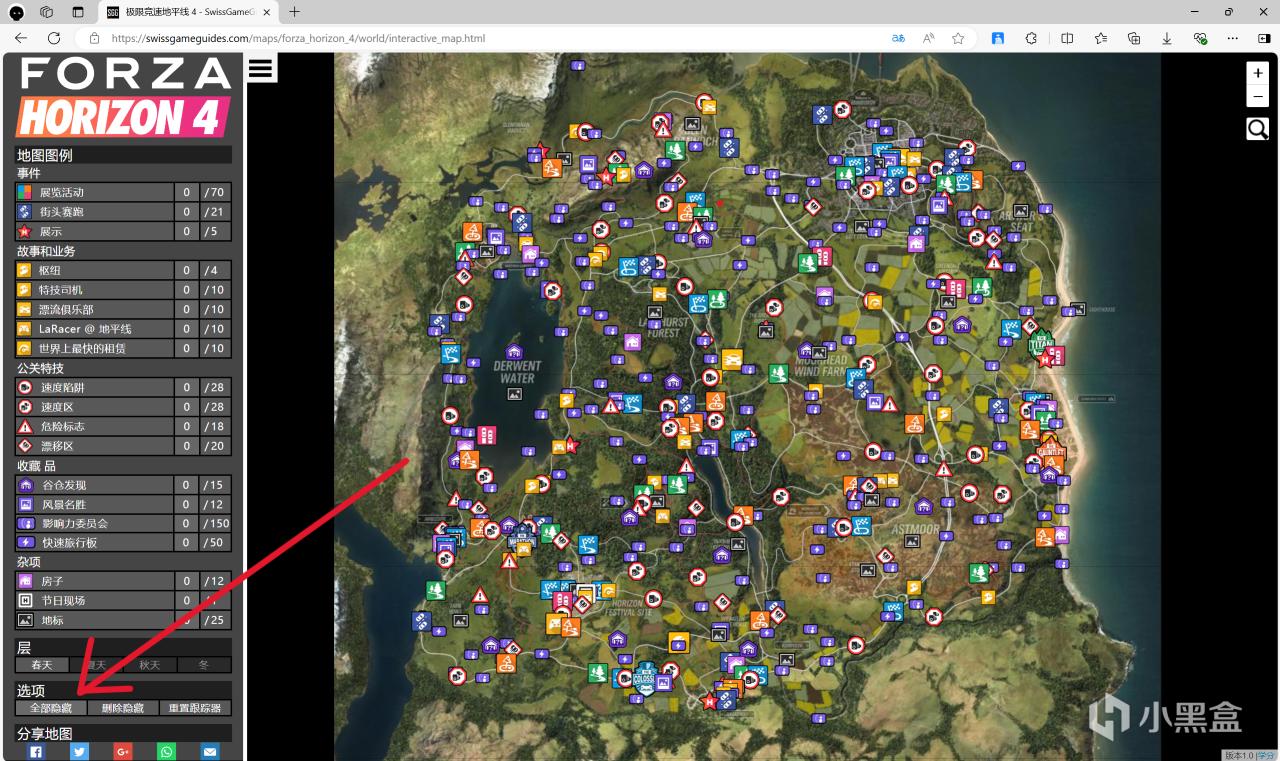Toggle 漂流俱乐部 markers in legend
Screen dimensions: 1280x761
click(124, 309)
